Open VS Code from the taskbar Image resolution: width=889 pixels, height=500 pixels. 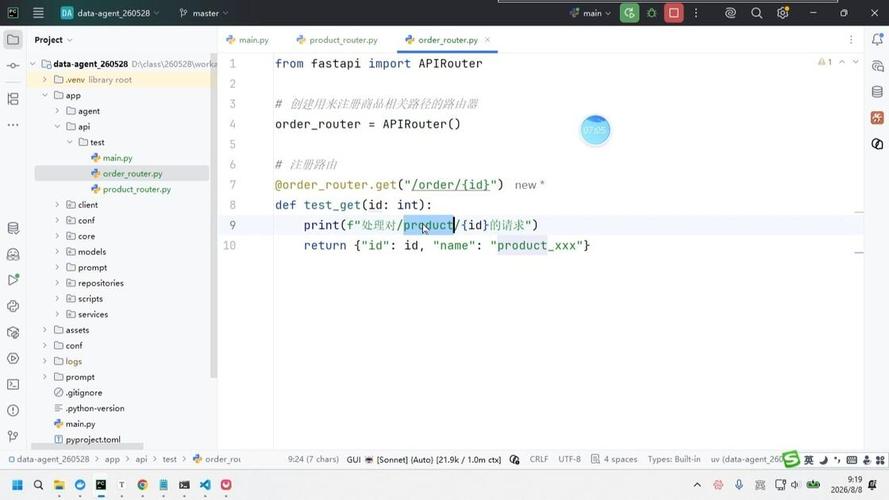[x=205, y=485]
